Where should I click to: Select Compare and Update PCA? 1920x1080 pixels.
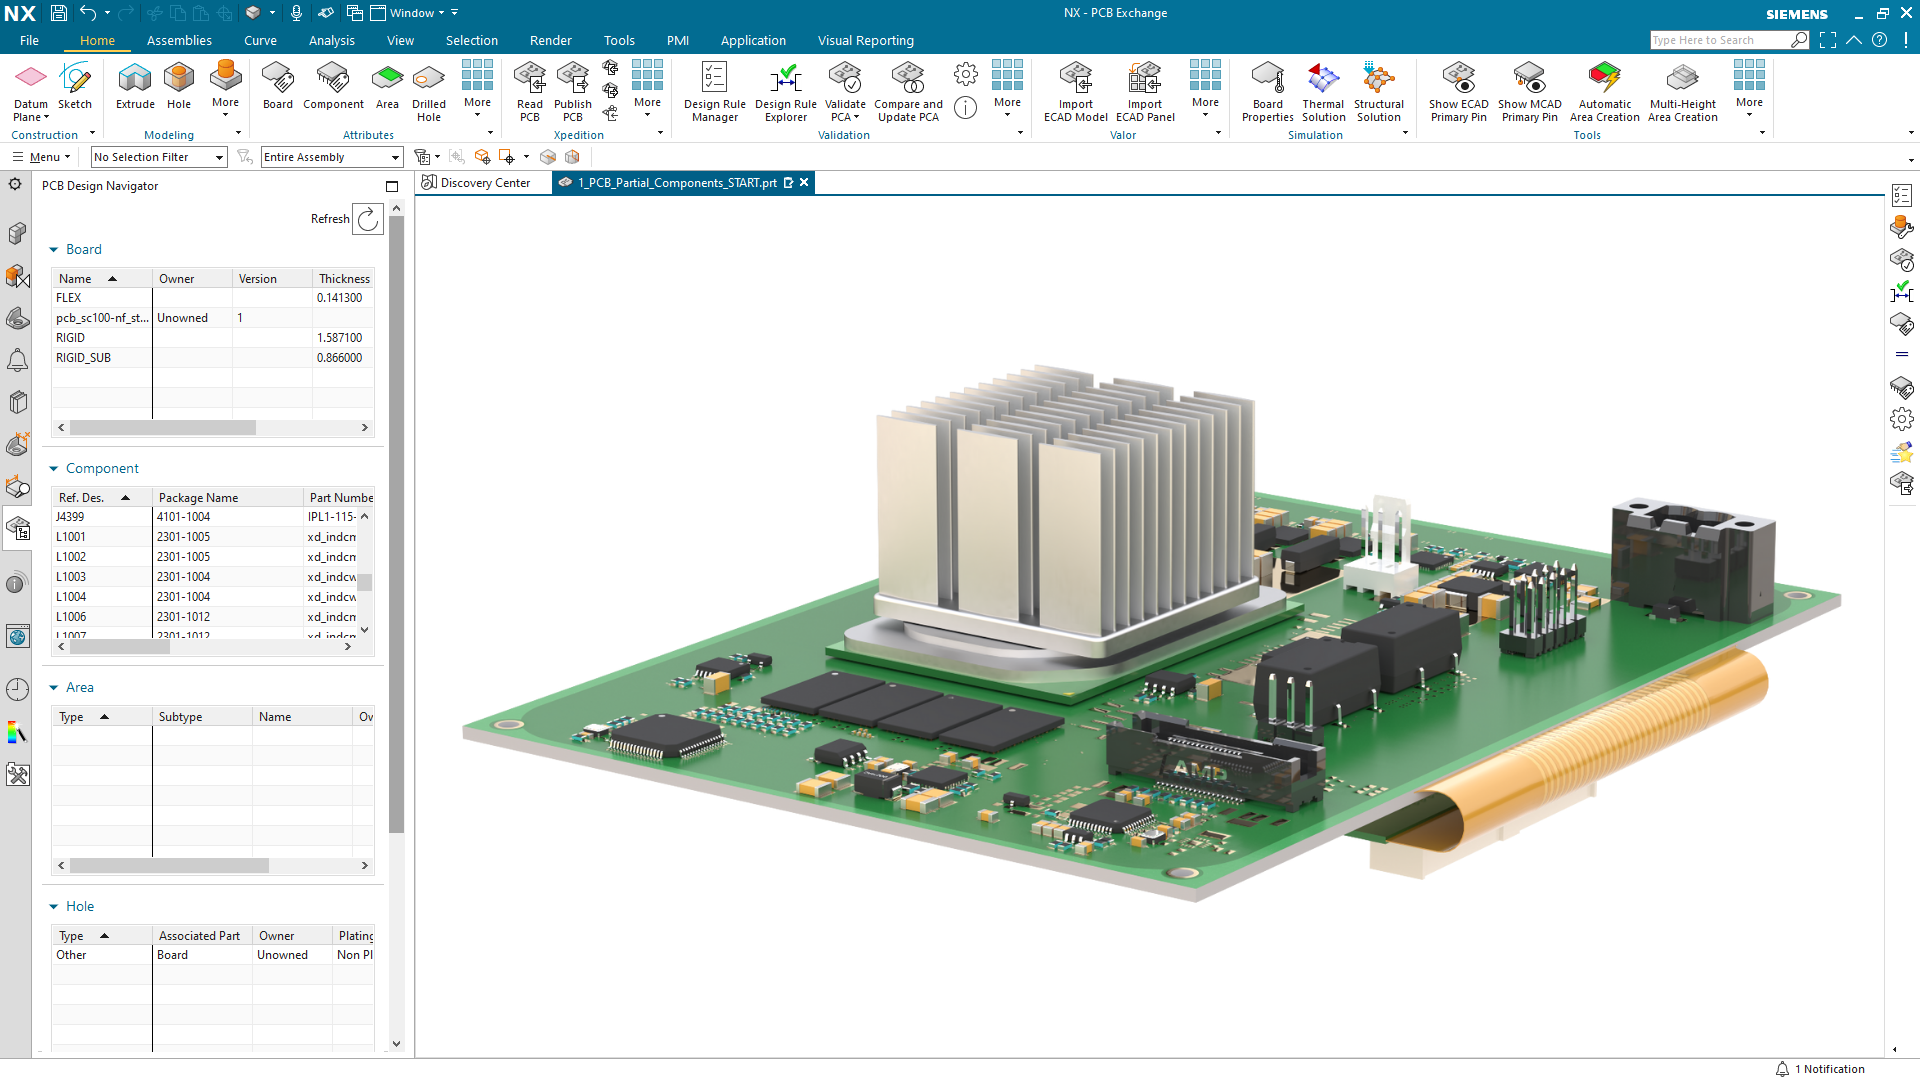click(908, 90)
